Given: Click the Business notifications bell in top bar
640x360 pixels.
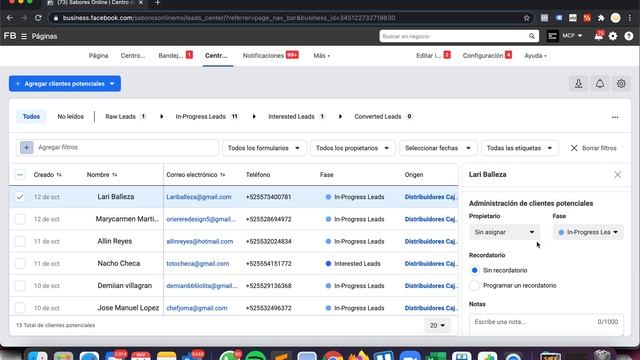Looking at the screenshot, I should coord(599,36).
